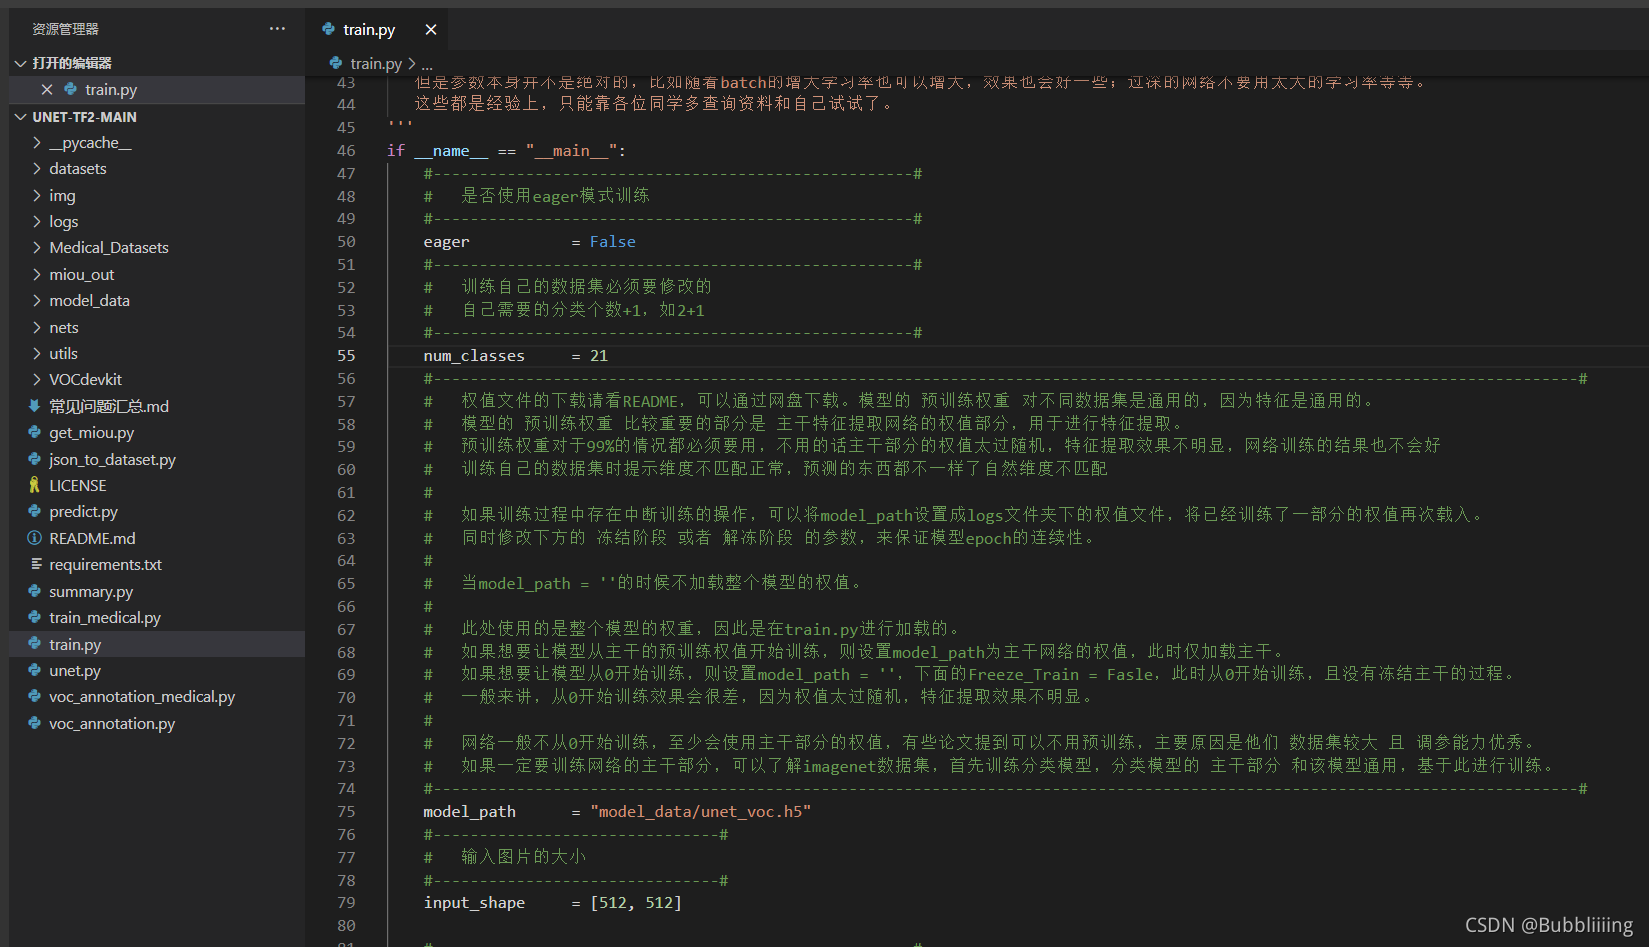Expand the VOCdevkit folder
The image size is (1649, 947).
(37, 379)
